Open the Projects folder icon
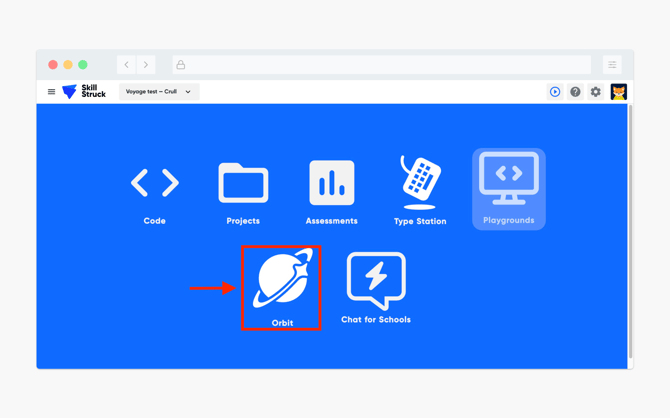Viewport: 670px width, 418px height. [243, 183]
